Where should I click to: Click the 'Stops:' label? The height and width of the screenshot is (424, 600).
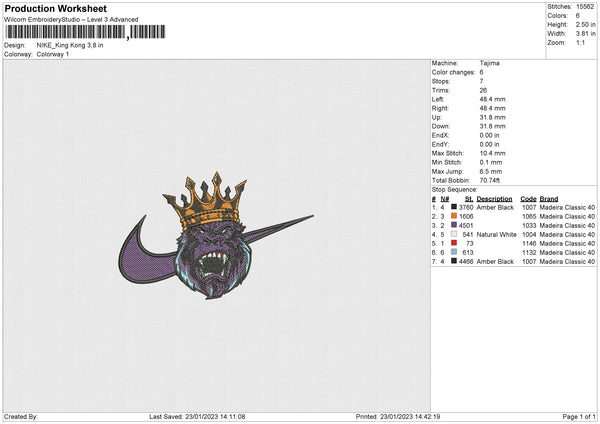click(x=441, y=81)
